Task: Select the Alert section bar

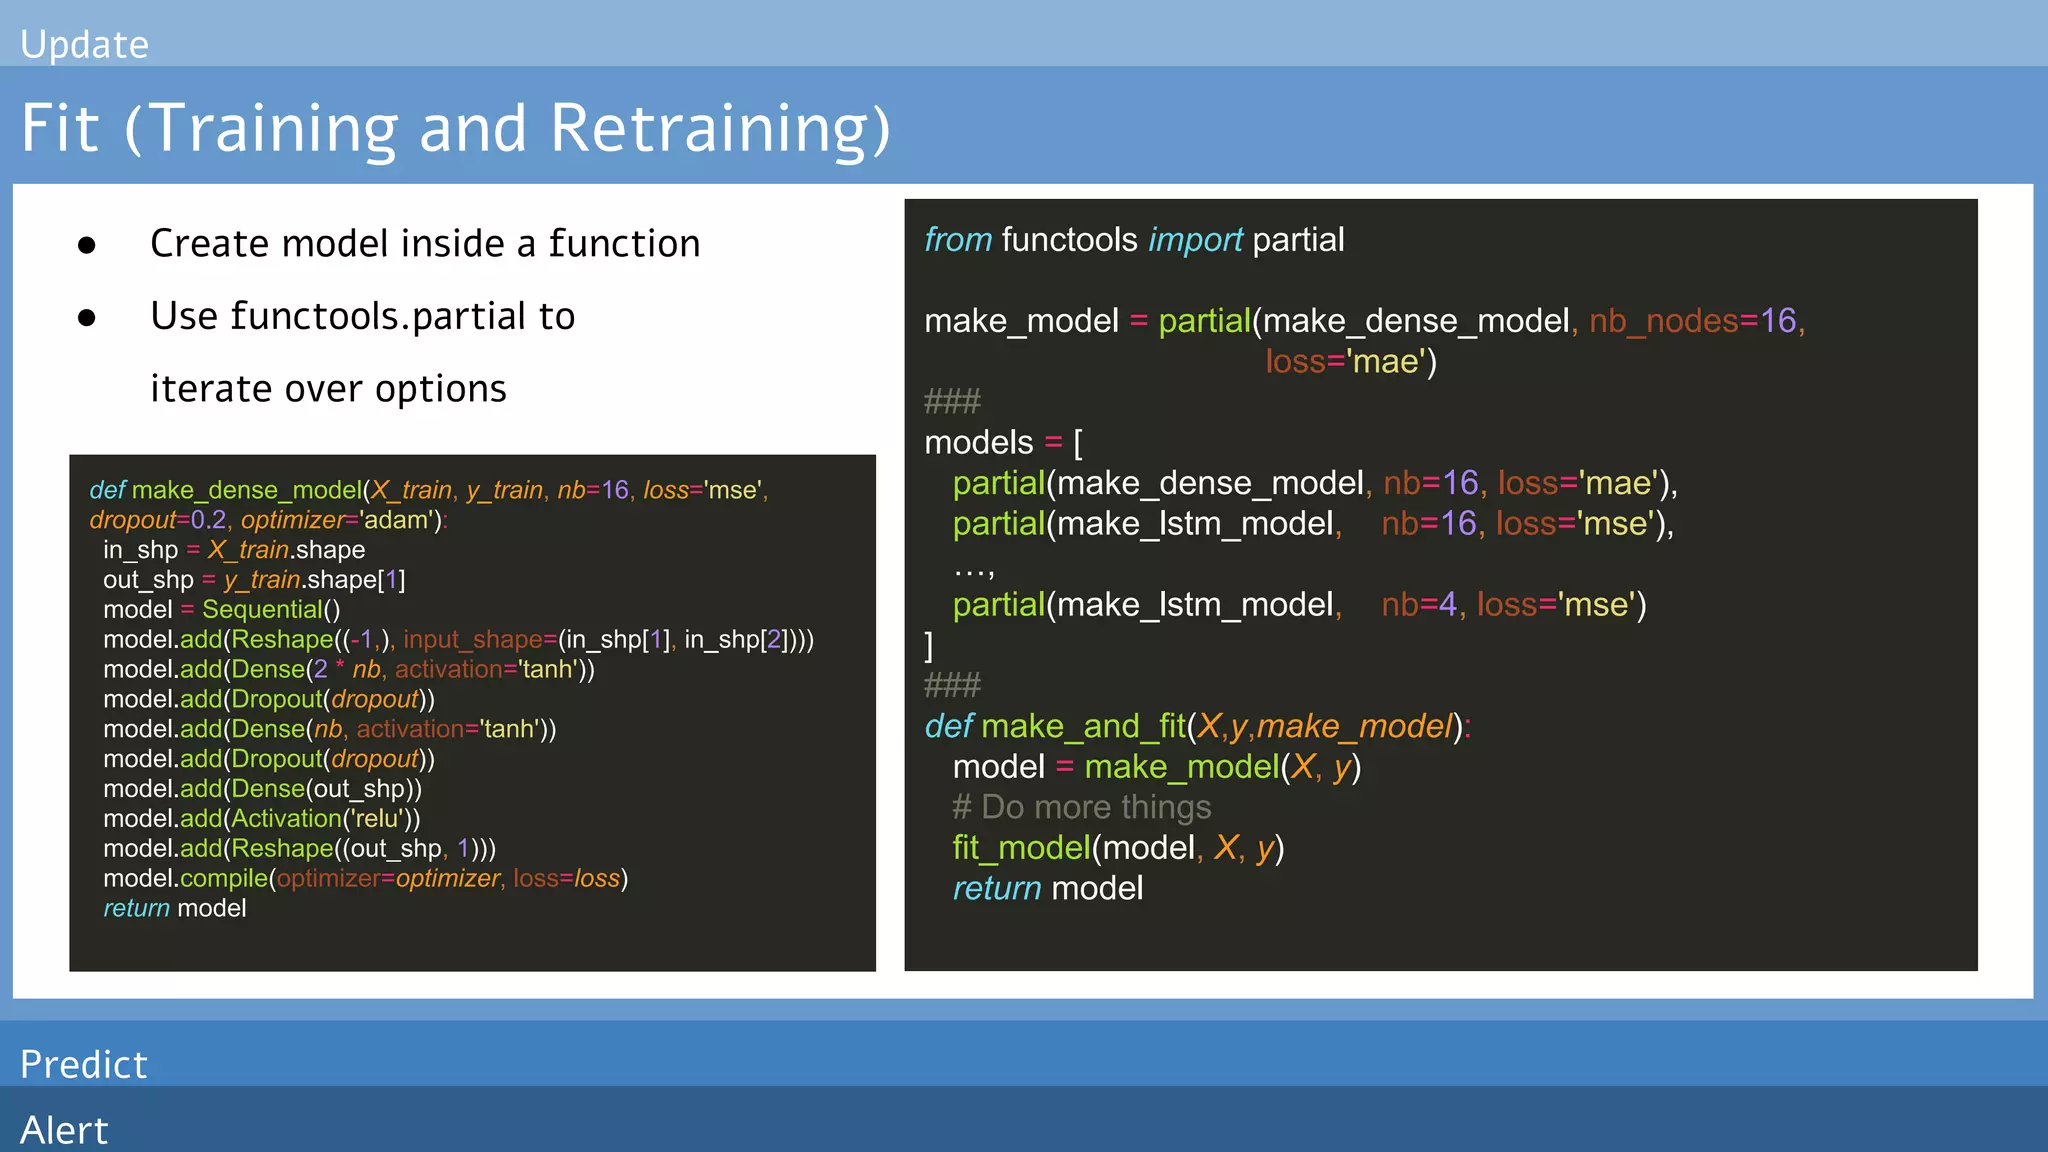Action: 64,1130
